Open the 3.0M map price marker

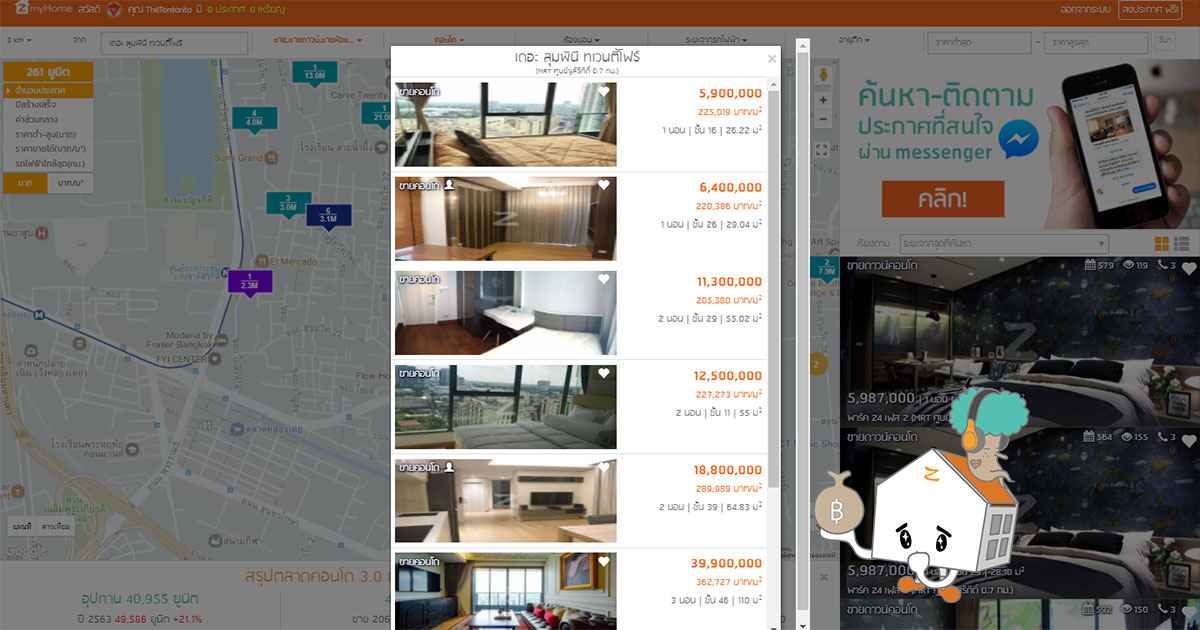click(288, 204)
